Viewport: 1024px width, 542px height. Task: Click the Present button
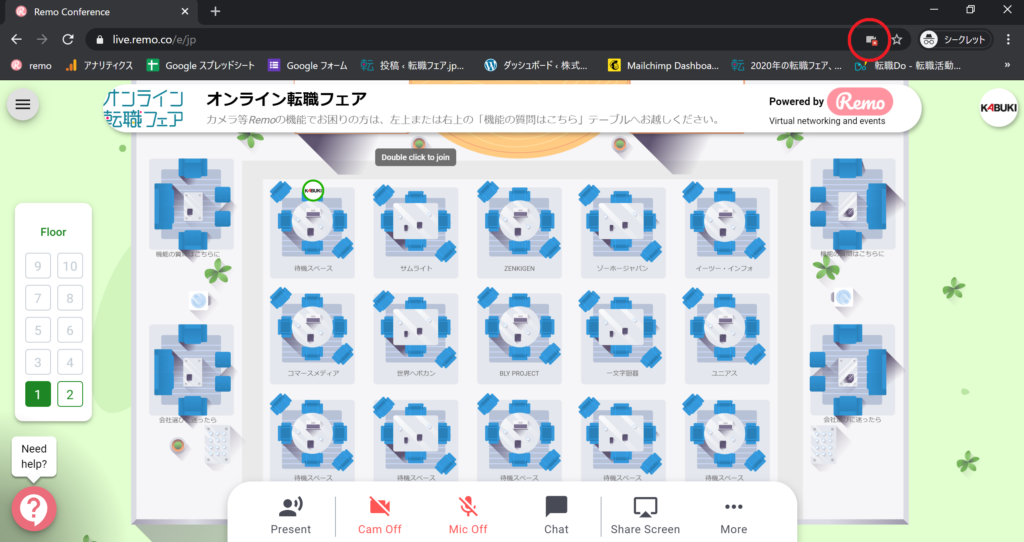[291, 516]
